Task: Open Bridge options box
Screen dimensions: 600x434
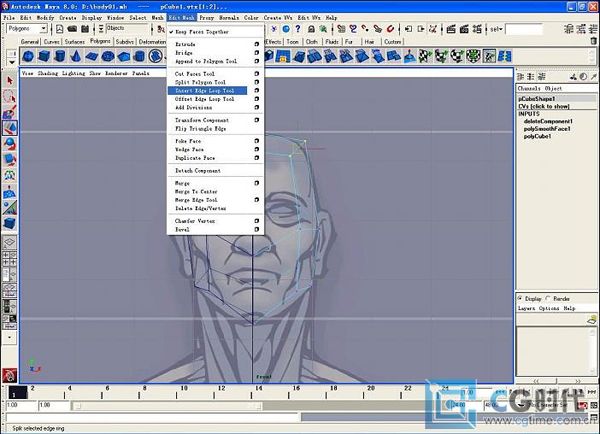Action: (x=257, y=52)
